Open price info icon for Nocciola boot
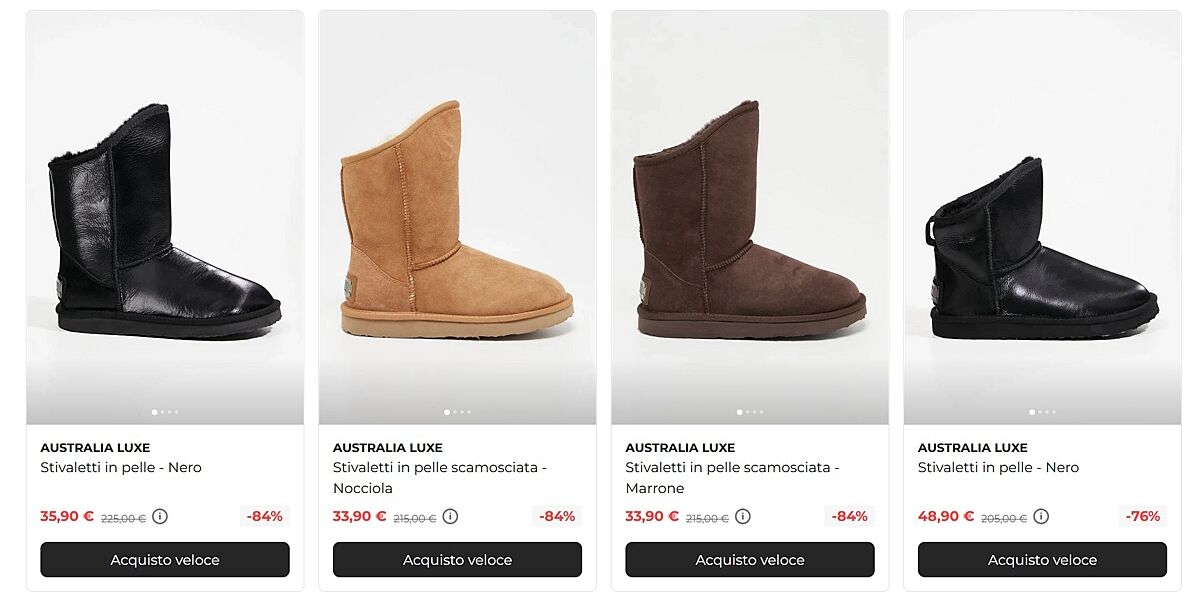Screen dimensions: 1200x601 (x=450, y=517)
